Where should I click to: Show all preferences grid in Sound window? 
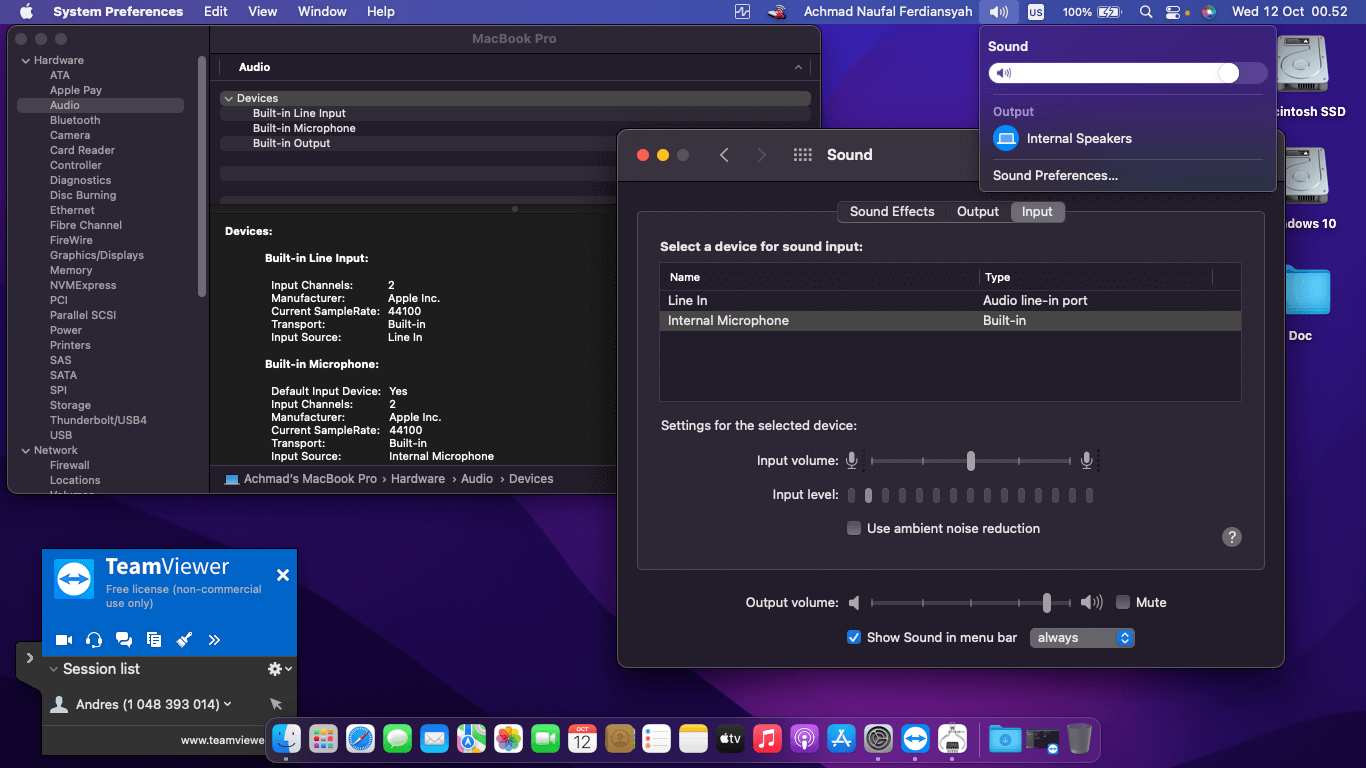tap(802, 155)
